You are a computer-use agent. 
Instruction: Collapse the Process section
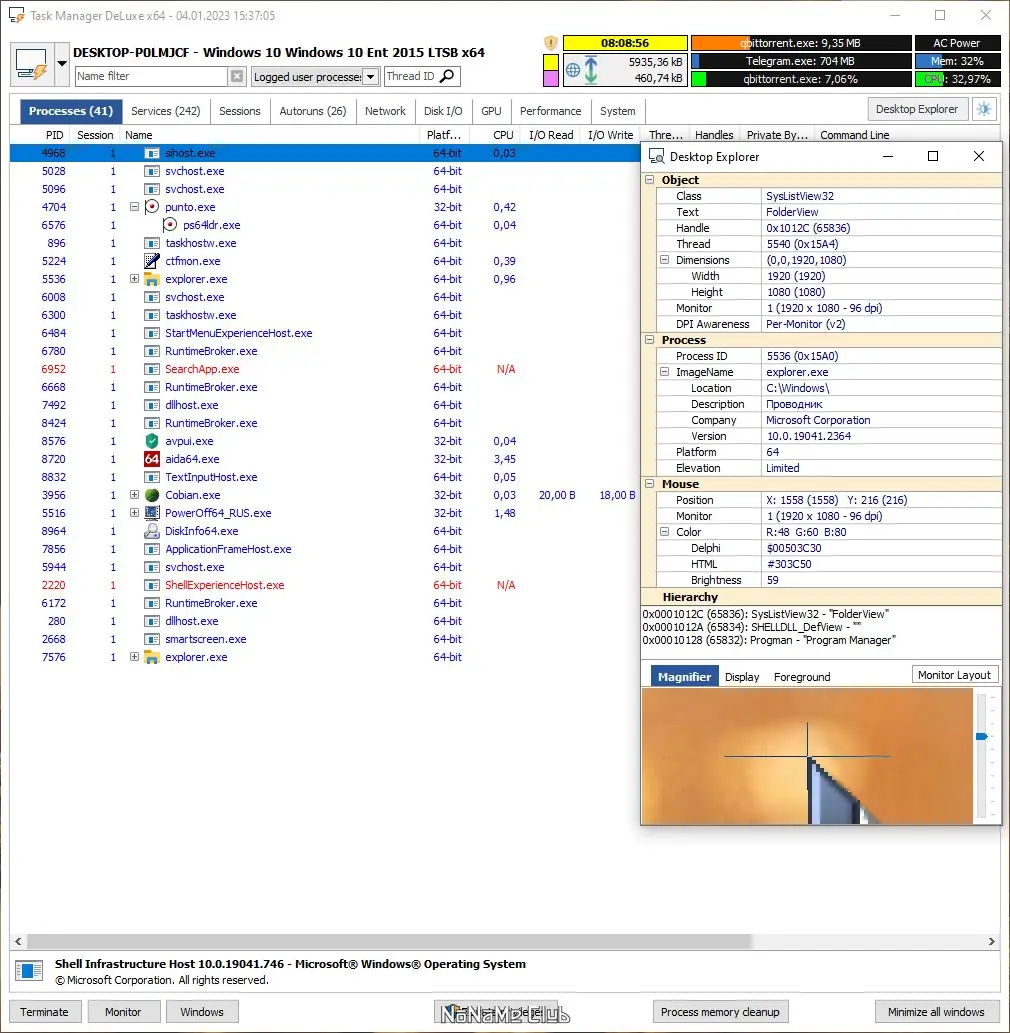[x=650, y=340]
